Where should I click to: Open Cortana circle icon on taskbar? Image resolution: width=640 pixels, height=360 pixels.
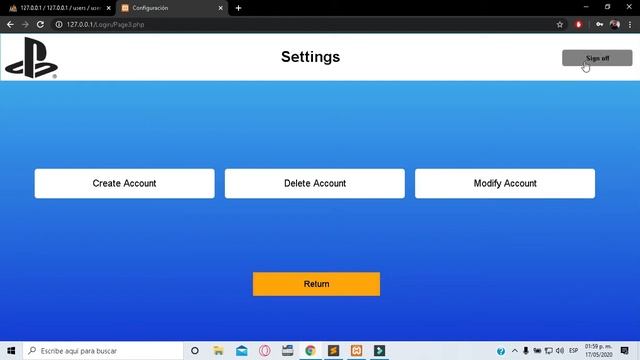[195, 351]
